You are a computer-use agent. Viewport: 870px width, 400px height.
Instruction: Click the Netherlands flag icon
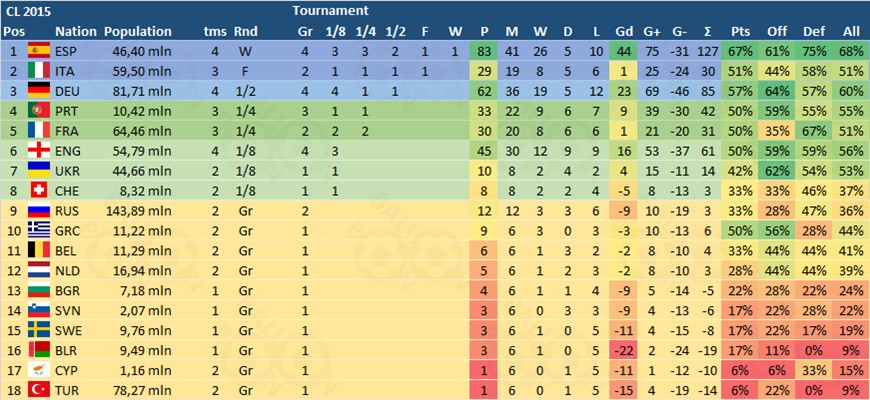pos(40,271)
